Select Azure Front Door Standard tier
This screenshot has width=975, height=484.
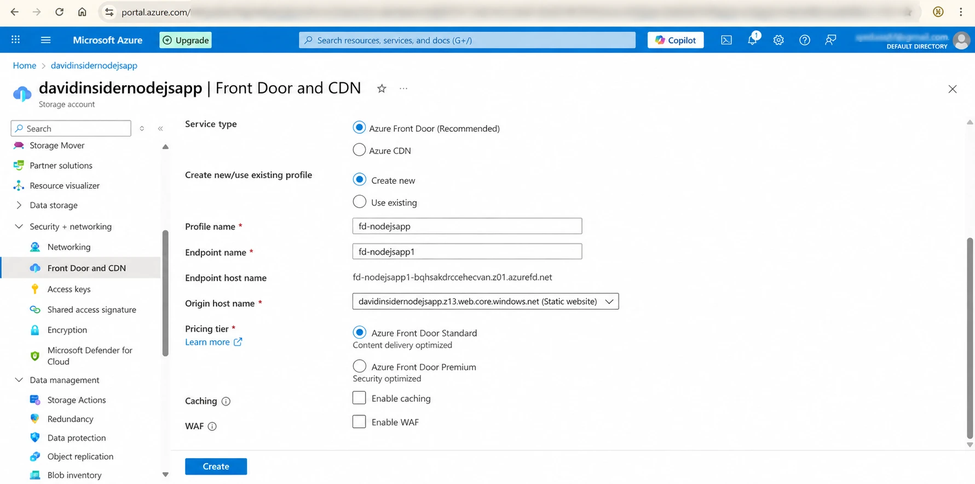tap(359, 332)
